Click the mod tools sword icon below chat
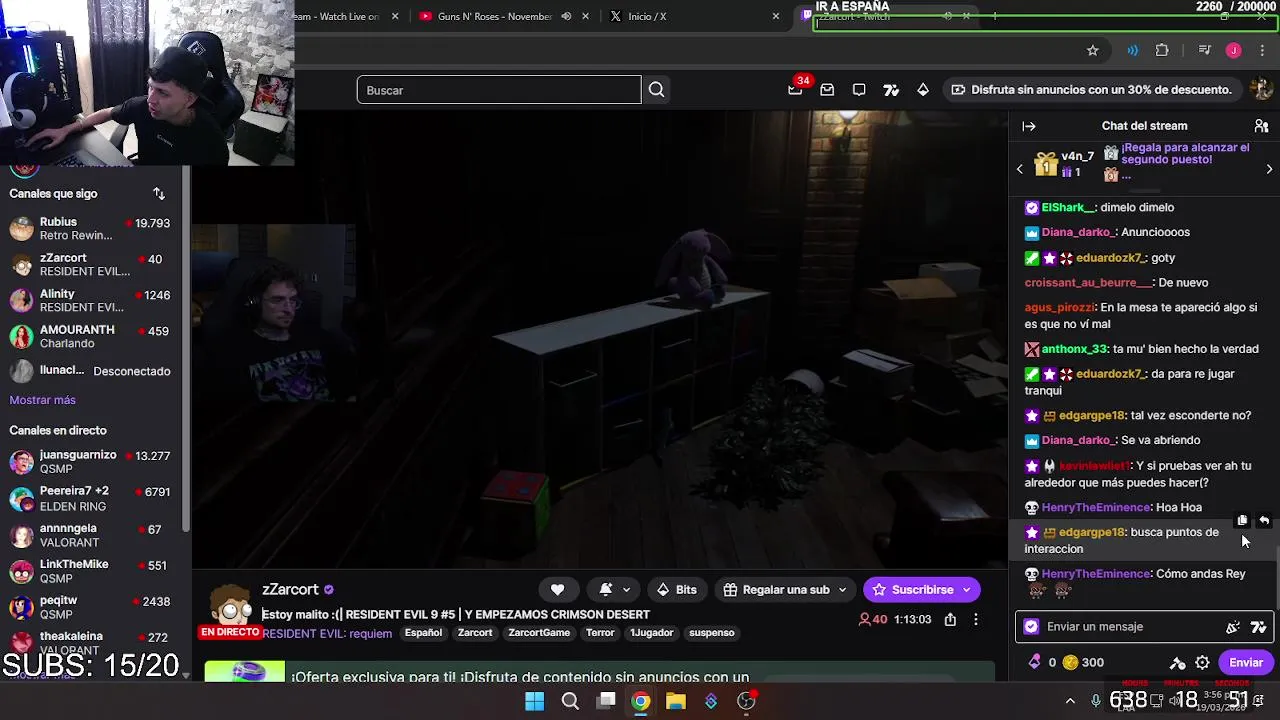1280x720 pixels. click(x=1178, y=663)
